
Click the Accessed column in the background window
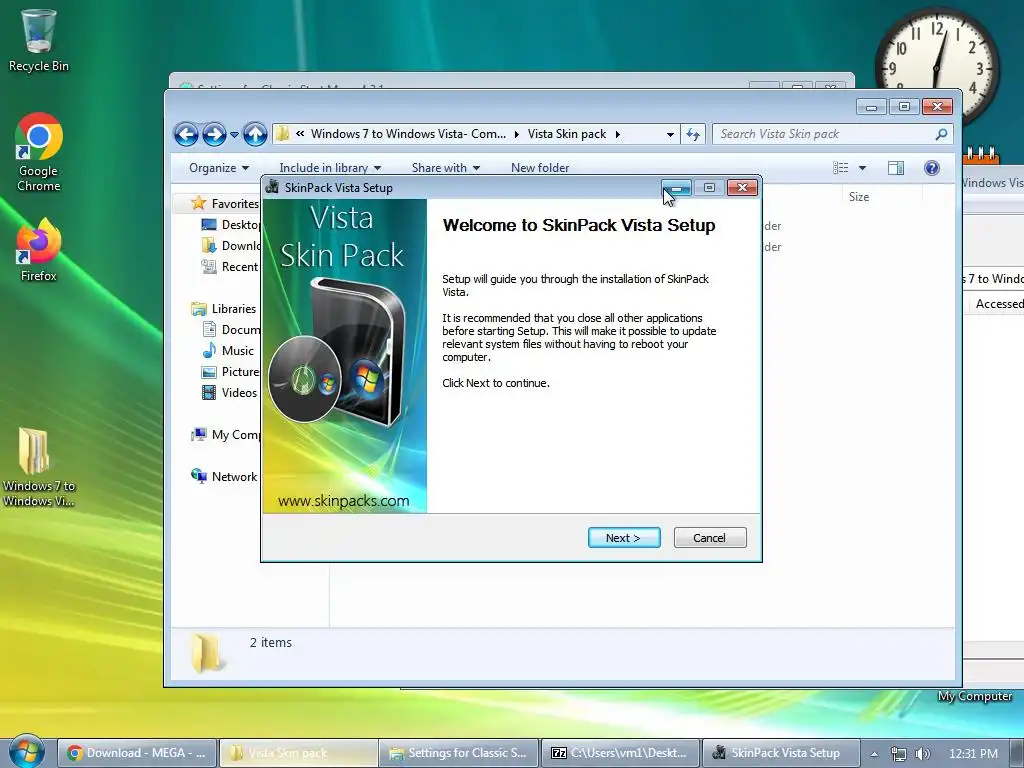coord(999,304)
